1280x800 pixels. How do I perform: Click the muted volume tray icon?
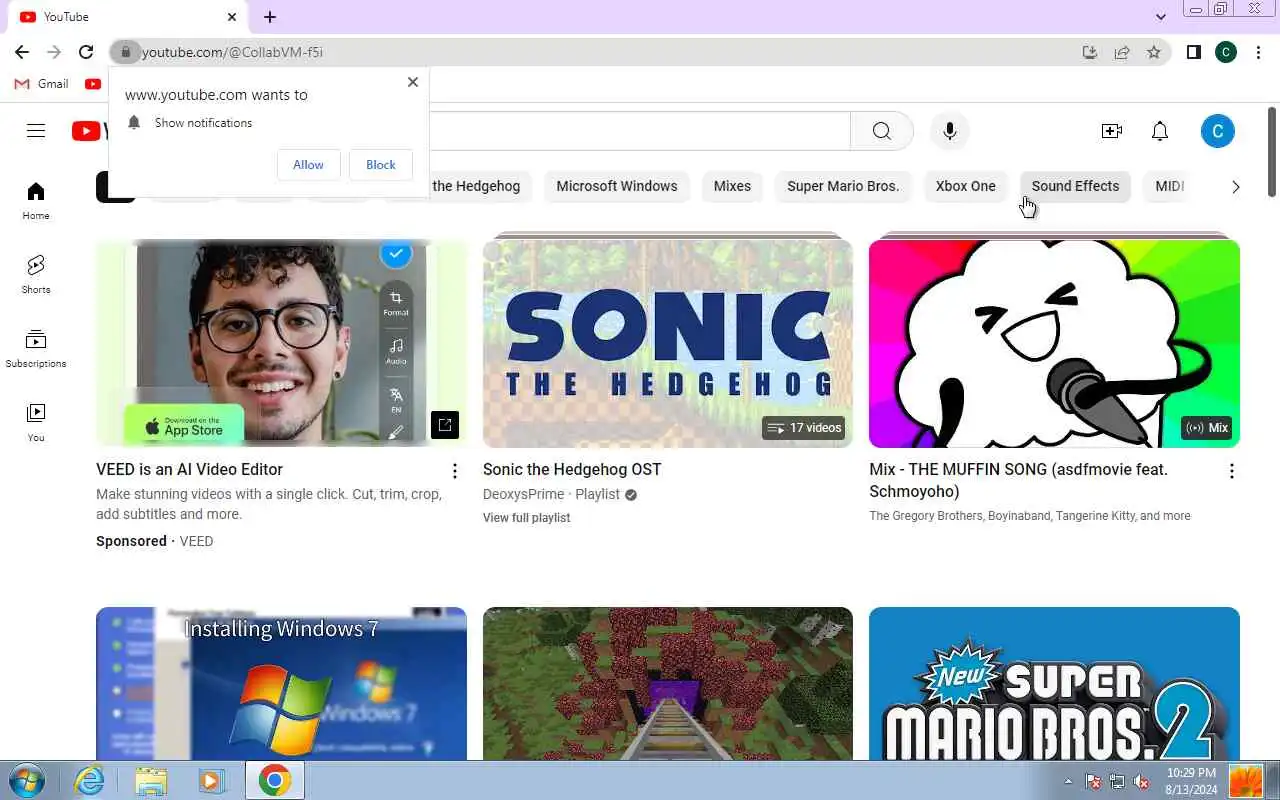[x=1143, y=781]
